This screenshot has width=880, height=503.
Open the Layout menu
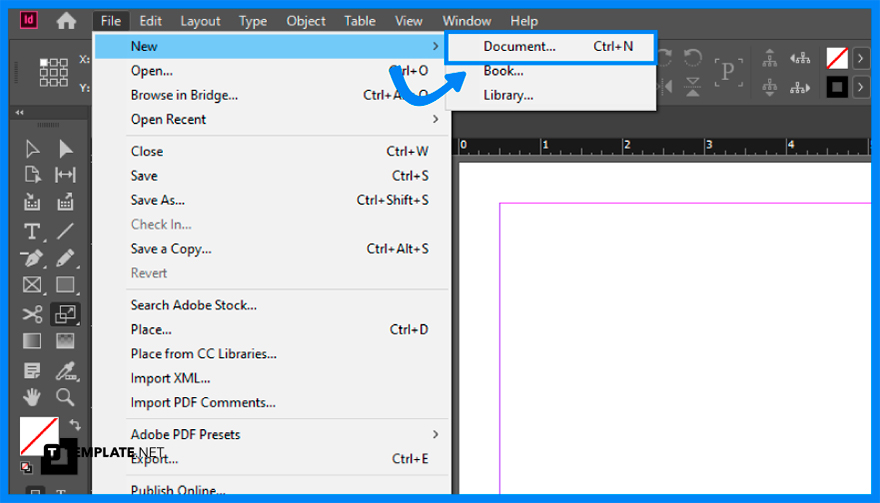(200, 21)
